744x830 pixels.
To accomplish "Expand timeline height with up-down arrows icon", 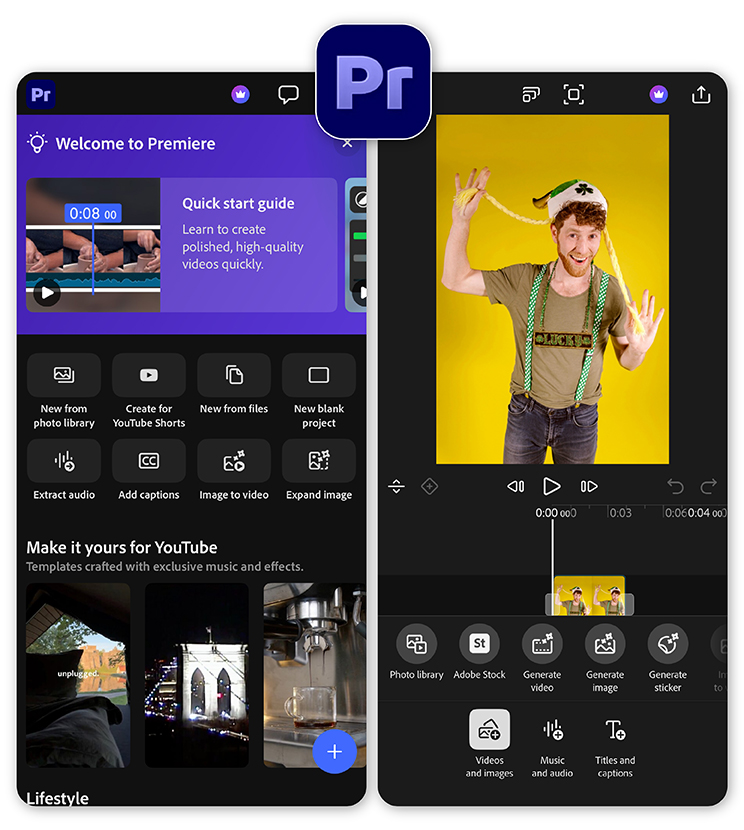I will pos(396,486).
